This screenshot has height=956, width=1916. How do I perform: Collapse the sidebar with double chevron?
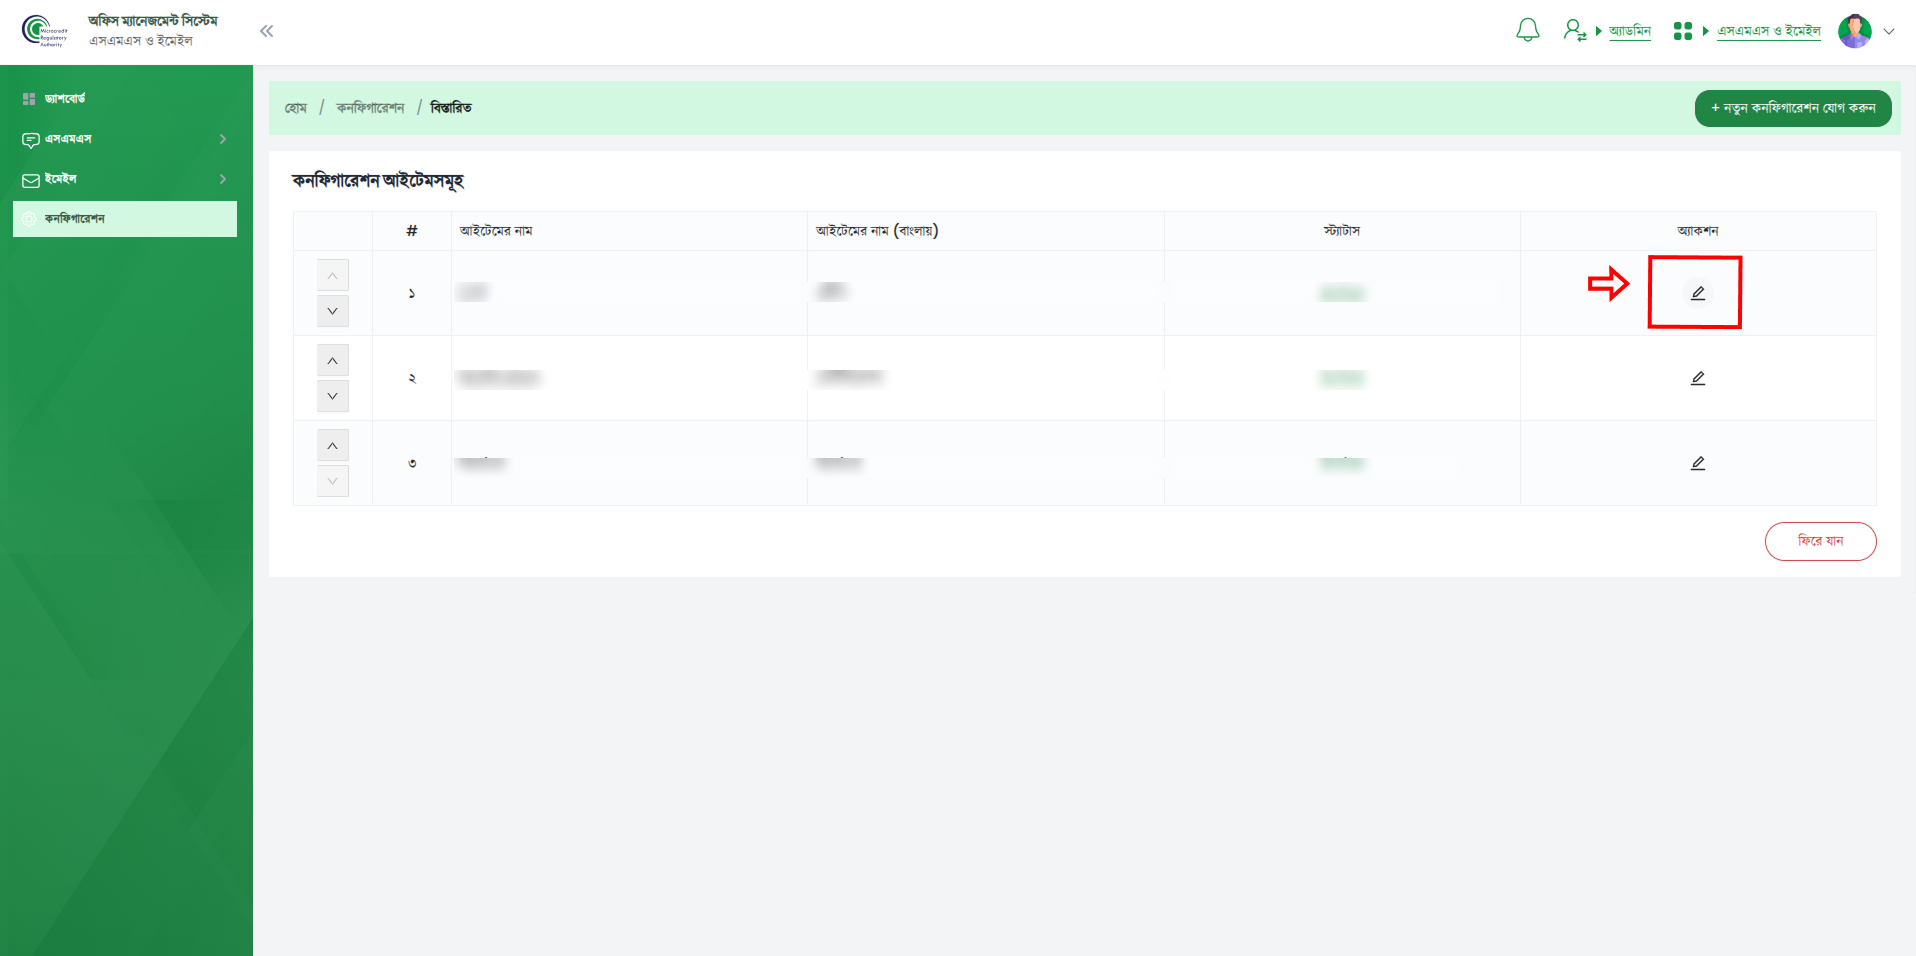266,31
